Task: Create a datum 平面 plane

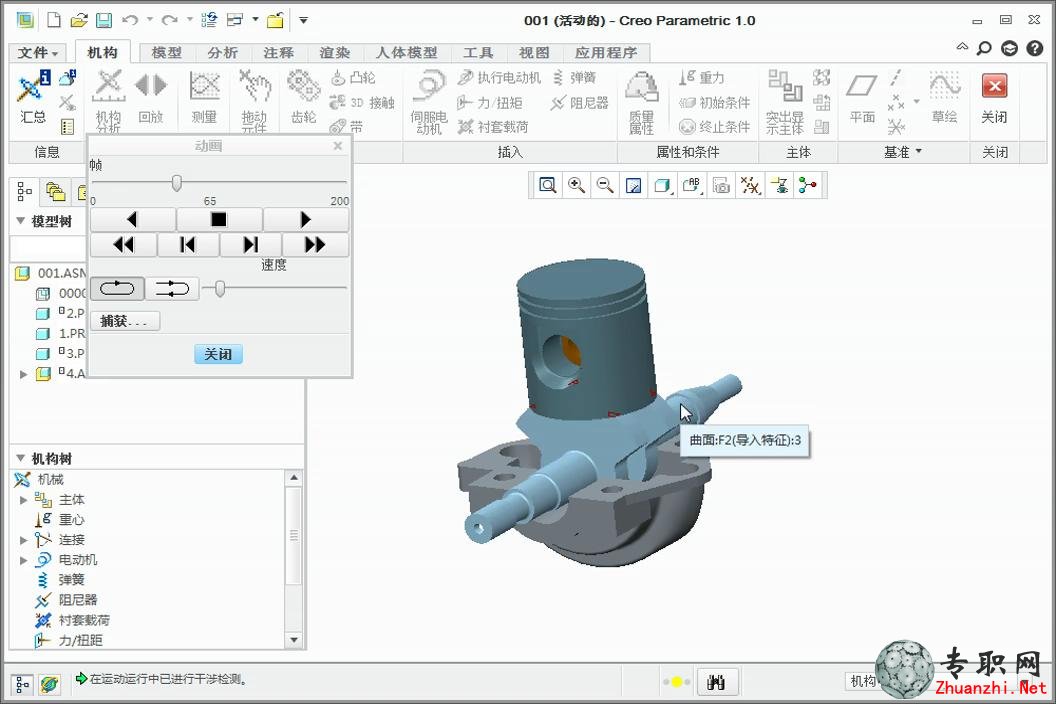Action: point(862,99)
